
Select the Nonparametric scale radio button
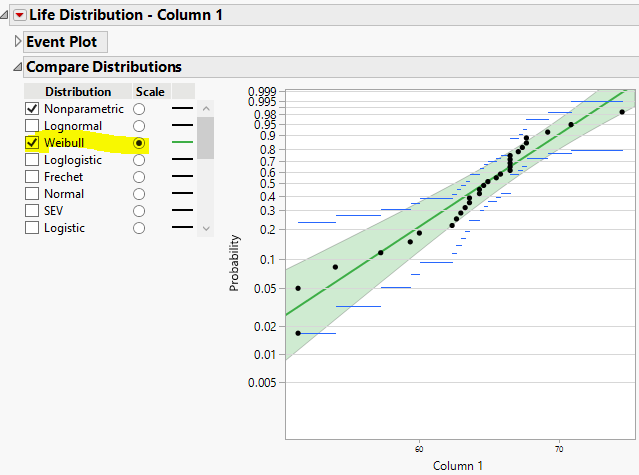coord(139,109)
